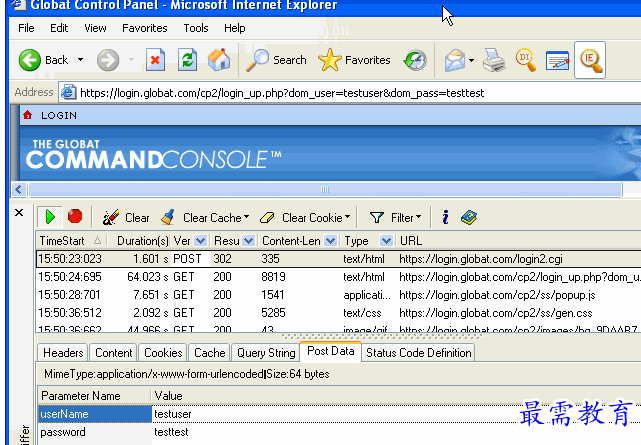Click the blue help book icon
Image resolution: width=641 pixels, height=445 pixels.
pyautogui.click(x=469, y=217)
